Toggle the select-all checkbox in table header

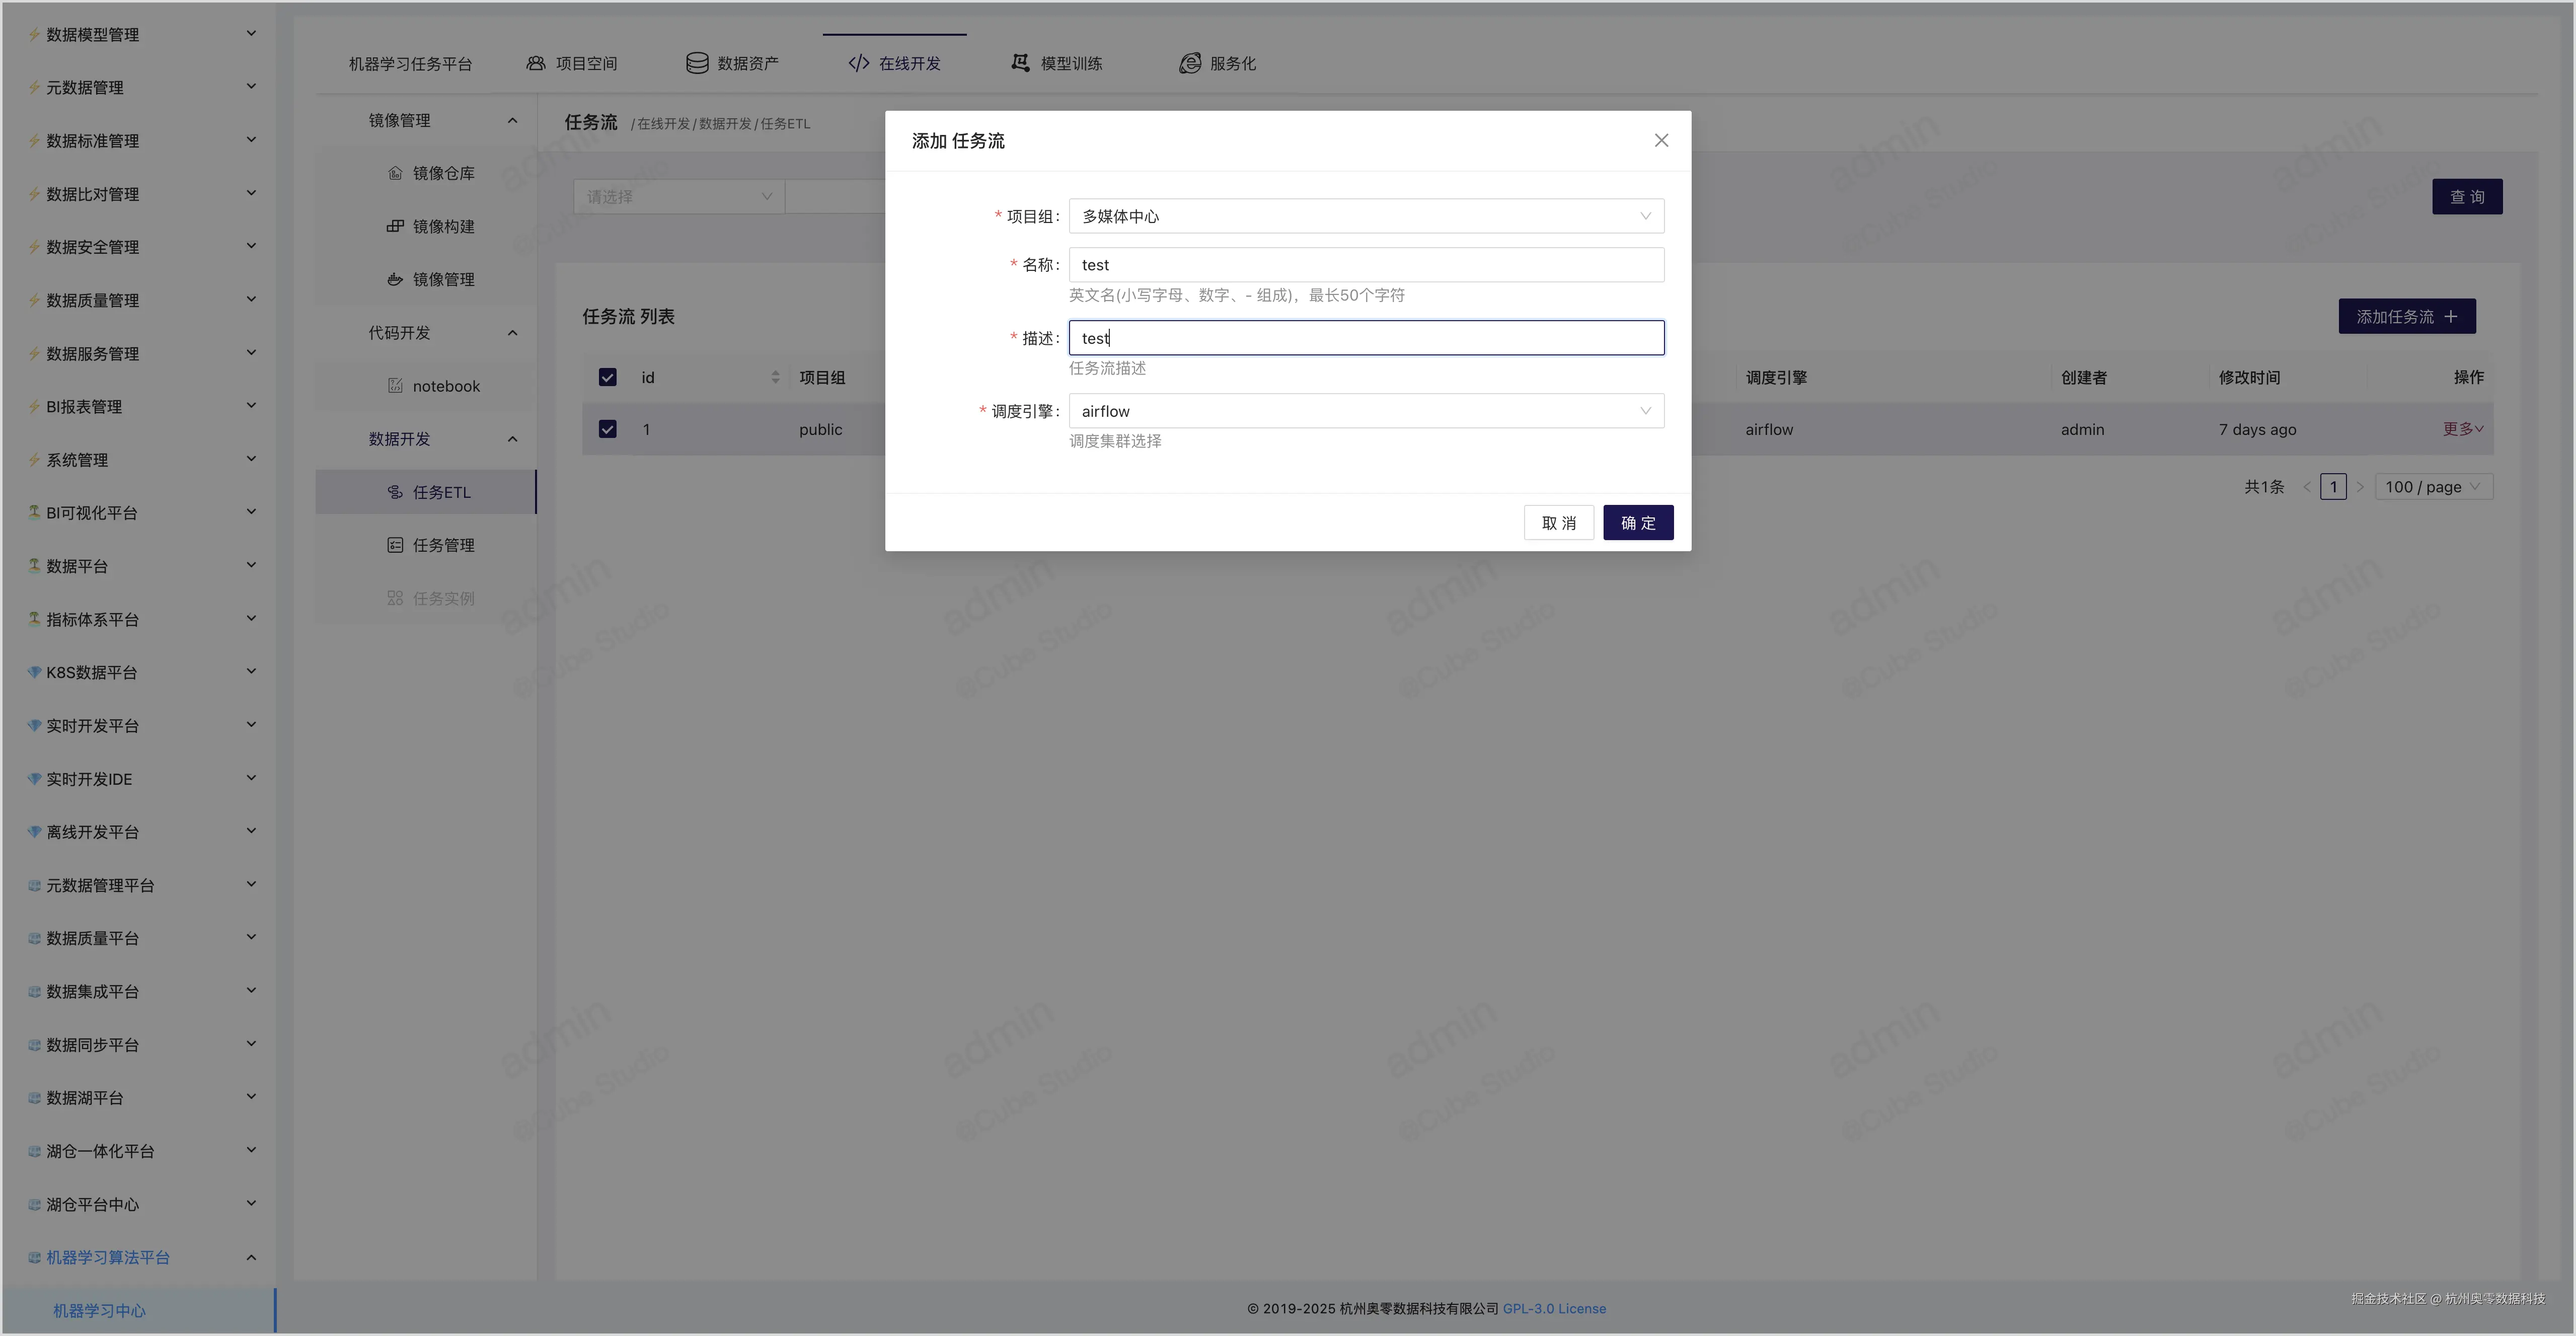607,377
